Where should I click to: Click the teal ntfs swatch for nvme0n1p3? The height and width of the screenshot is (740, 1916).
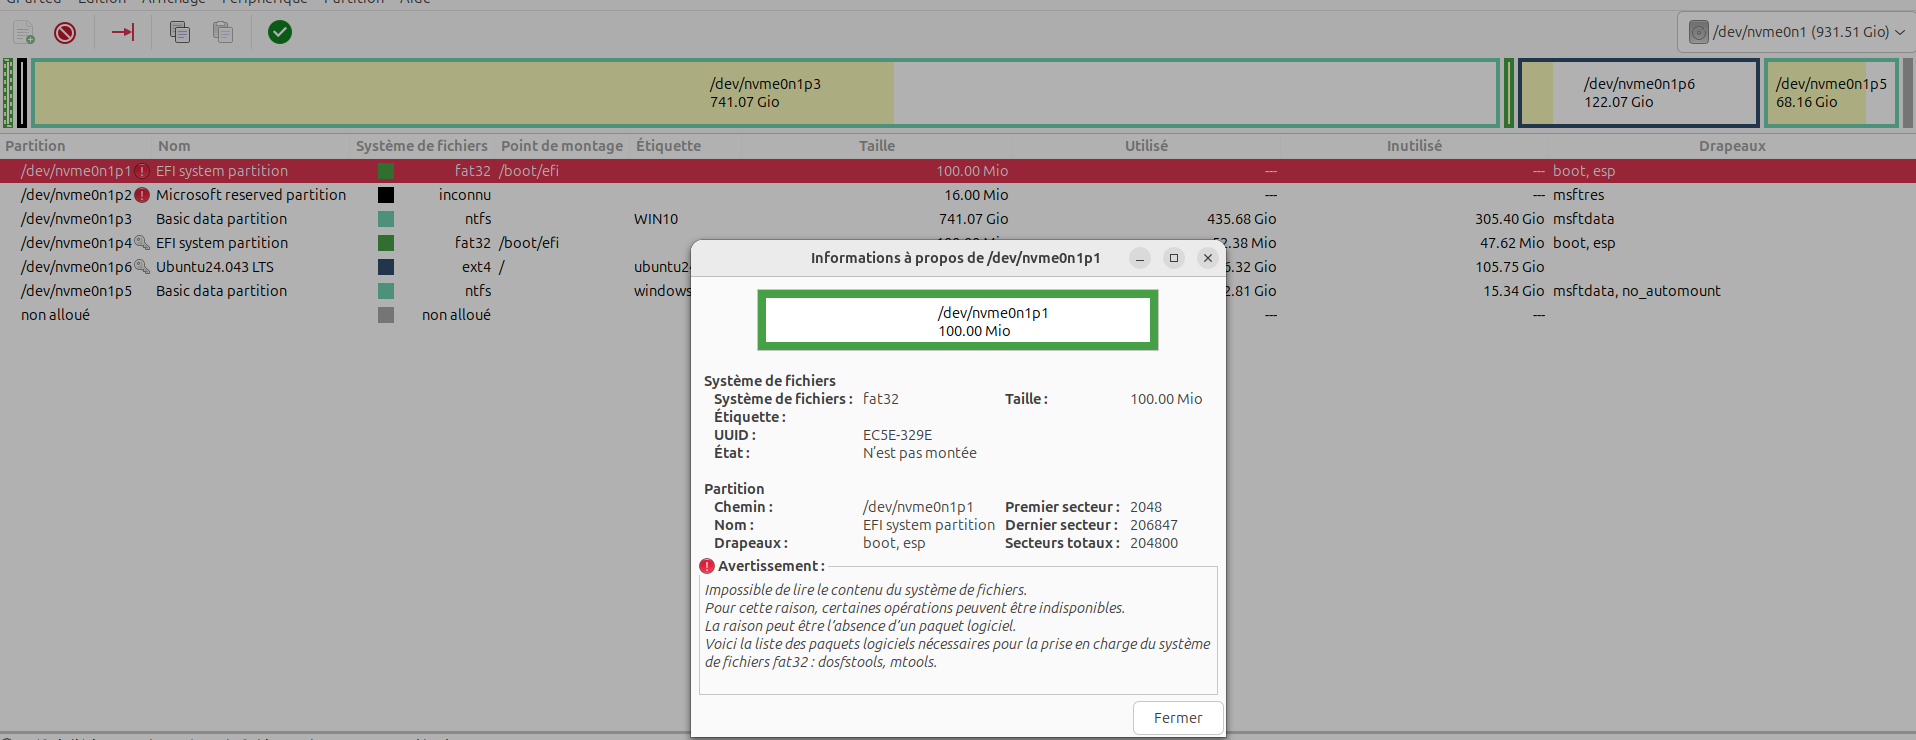click(x=386, y=219)
